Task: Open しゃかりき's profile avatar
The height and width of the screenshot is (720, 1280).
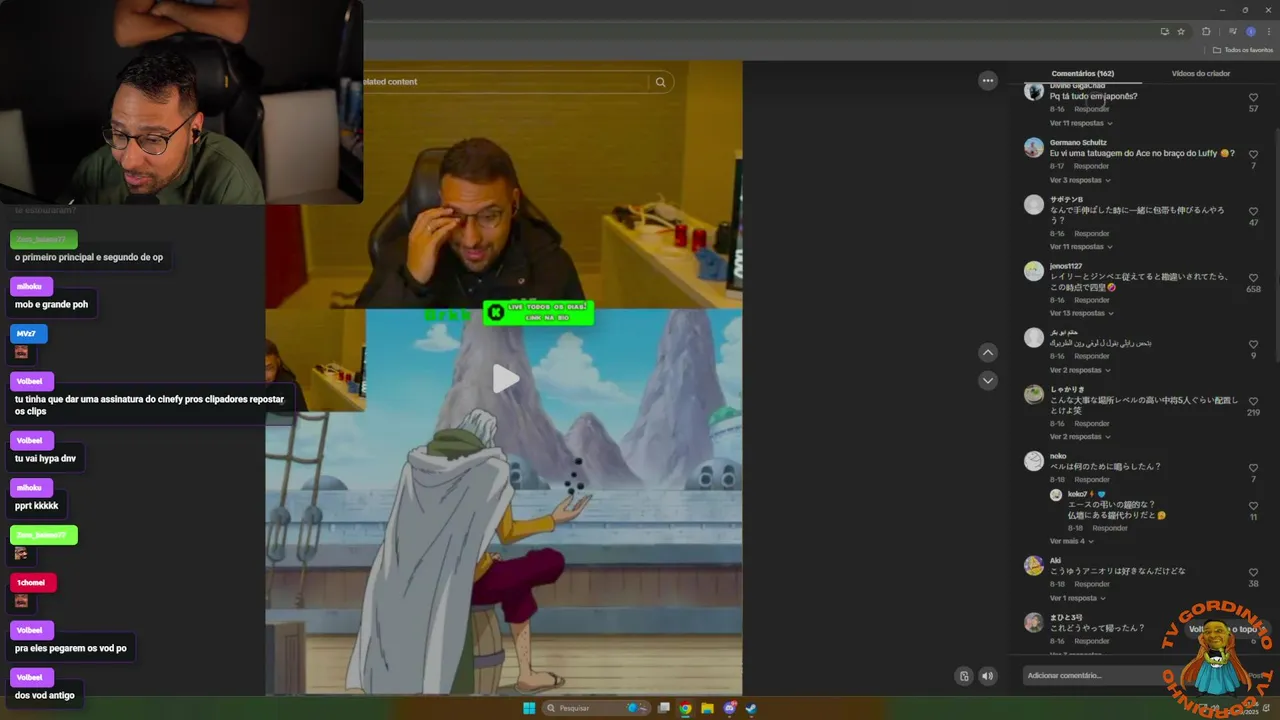Action: [x=1034, y=395]
